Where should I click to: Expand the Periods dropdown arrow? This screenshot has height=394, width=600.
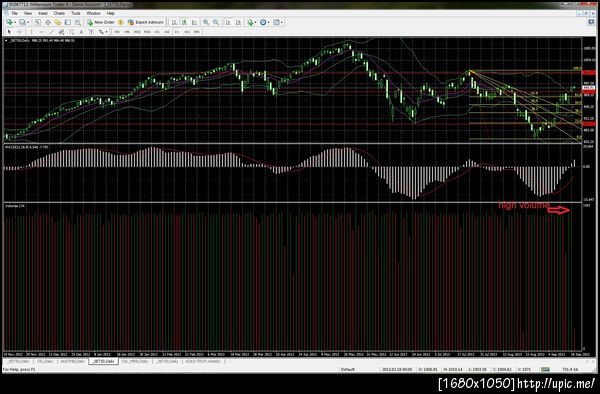(x=269, y=22)
